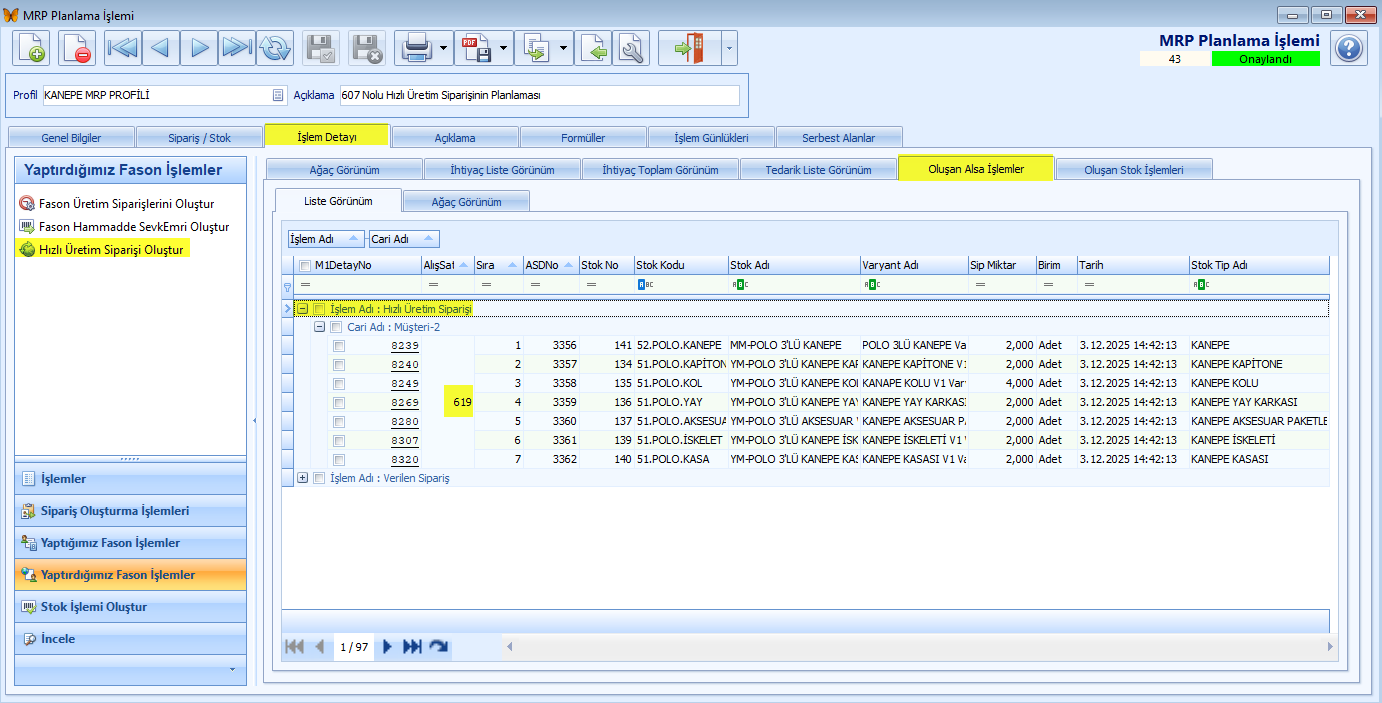Click the printer icon
This screenshot has width=1382, height=703.
point(416,48)
